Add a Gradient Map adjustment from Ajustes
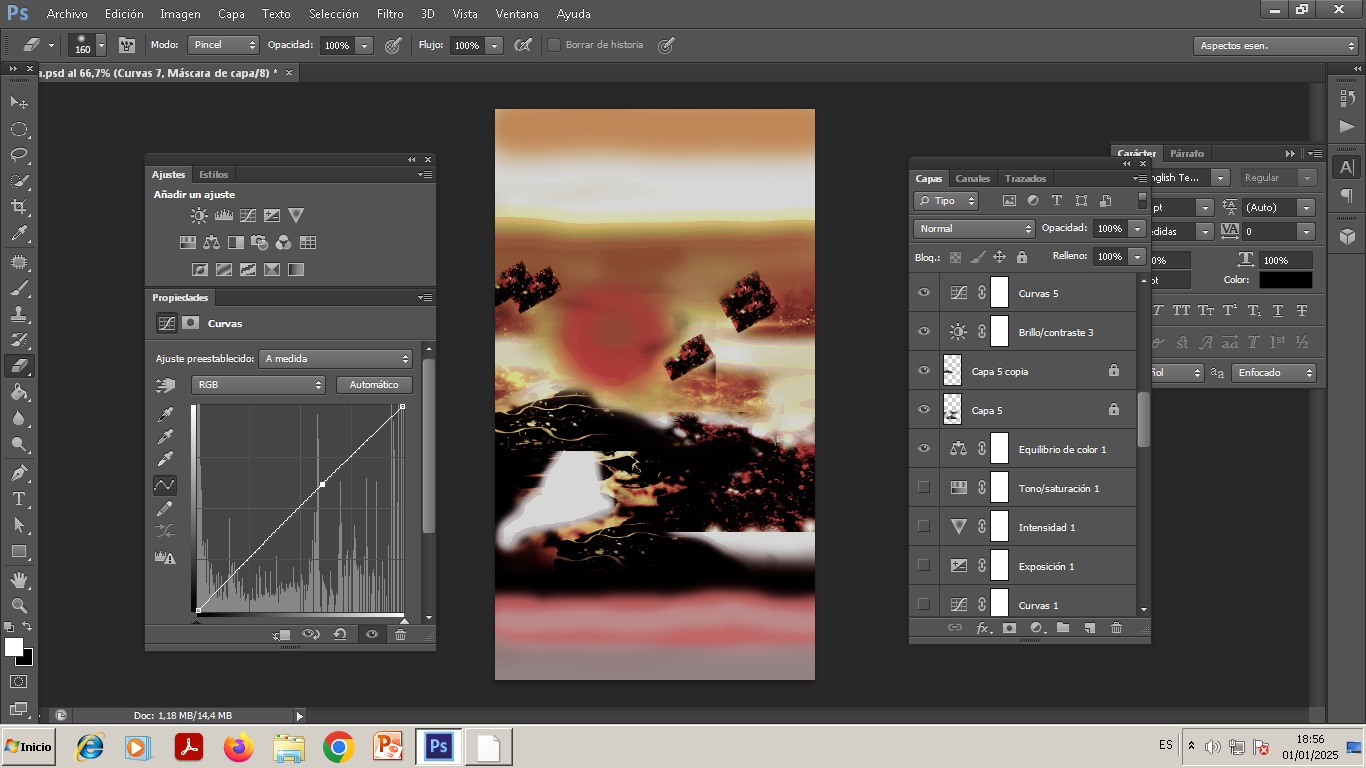This screenshot has height=768, width=1366. pos(296,269)
